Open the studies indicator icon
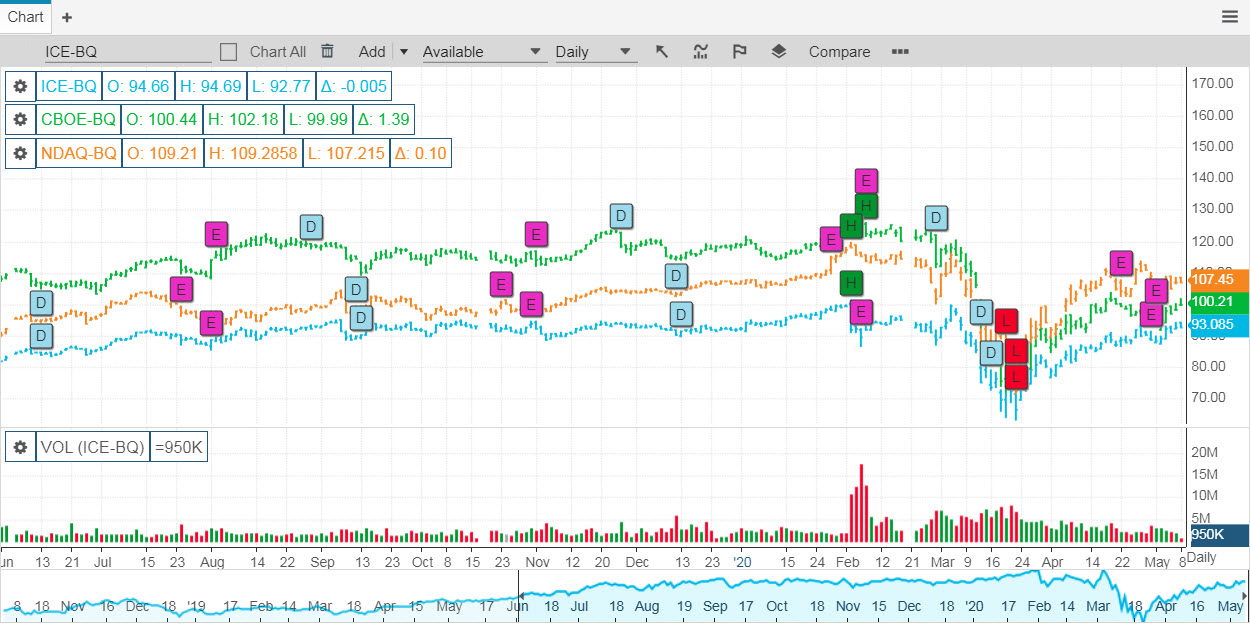 701,51
